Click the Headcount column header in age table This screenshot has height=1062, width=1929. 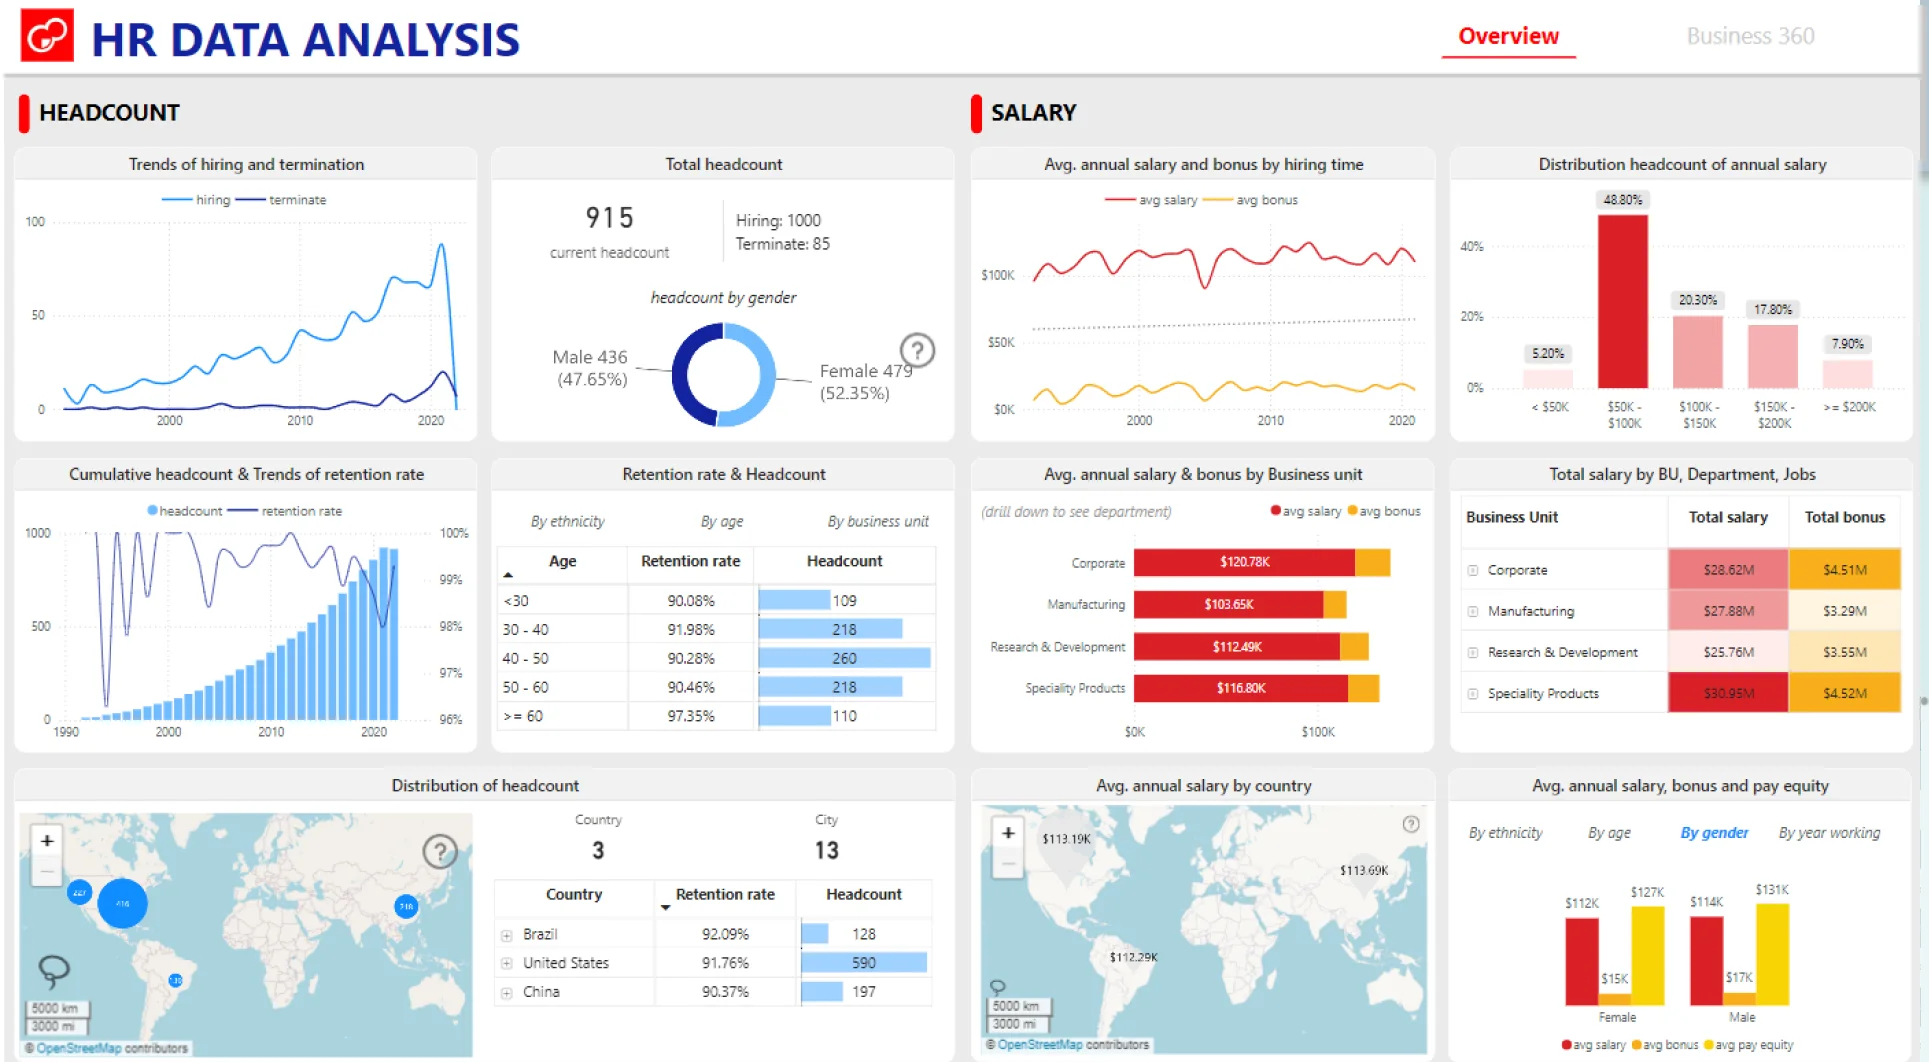point(844,561)
